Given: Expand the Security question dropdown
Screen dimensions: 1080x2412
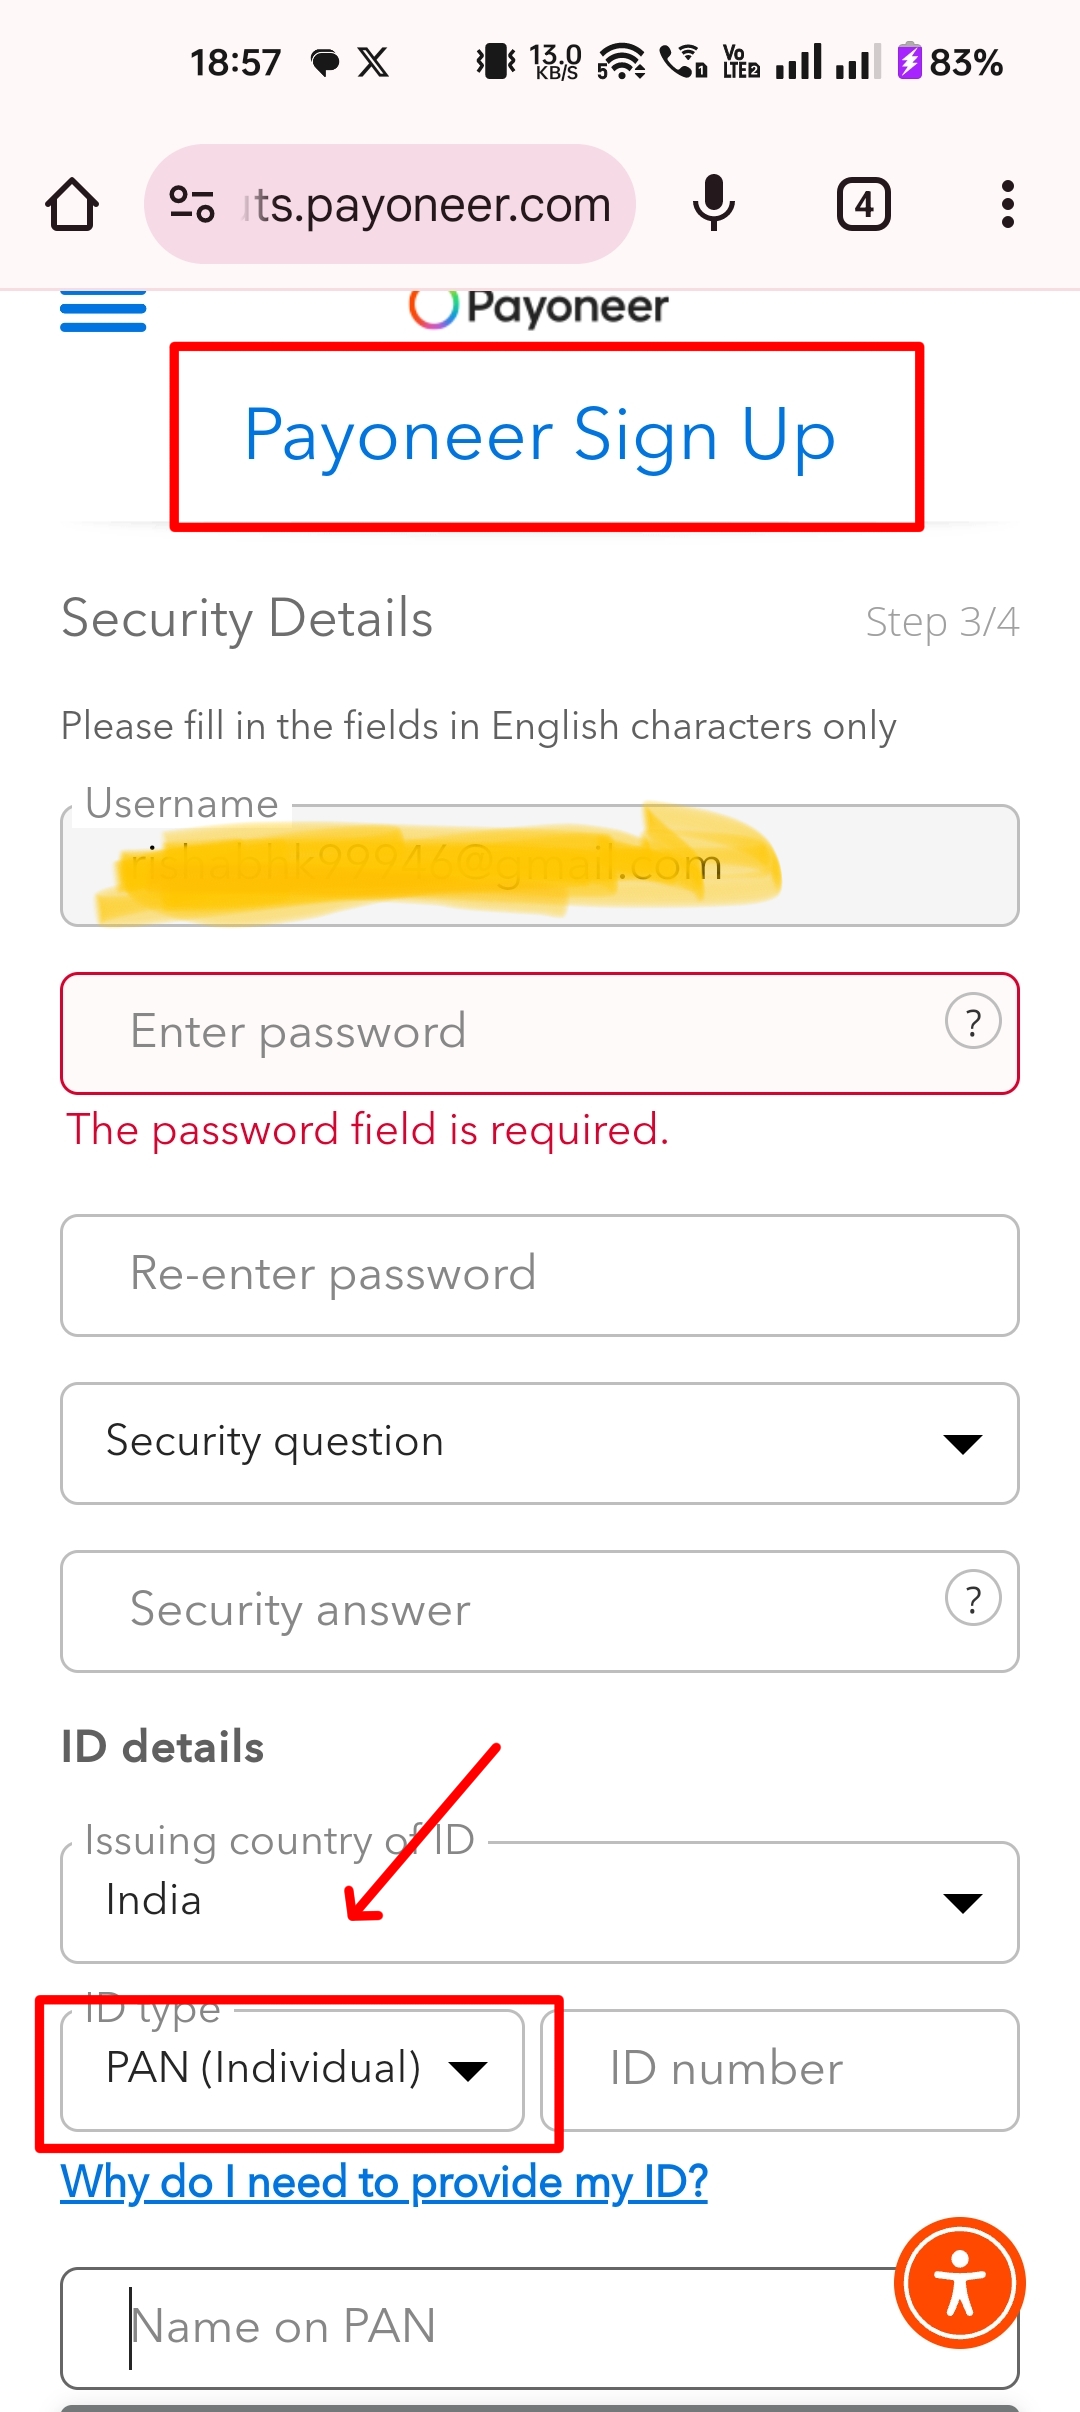Looking at the screenshot, I should 540,1443.
